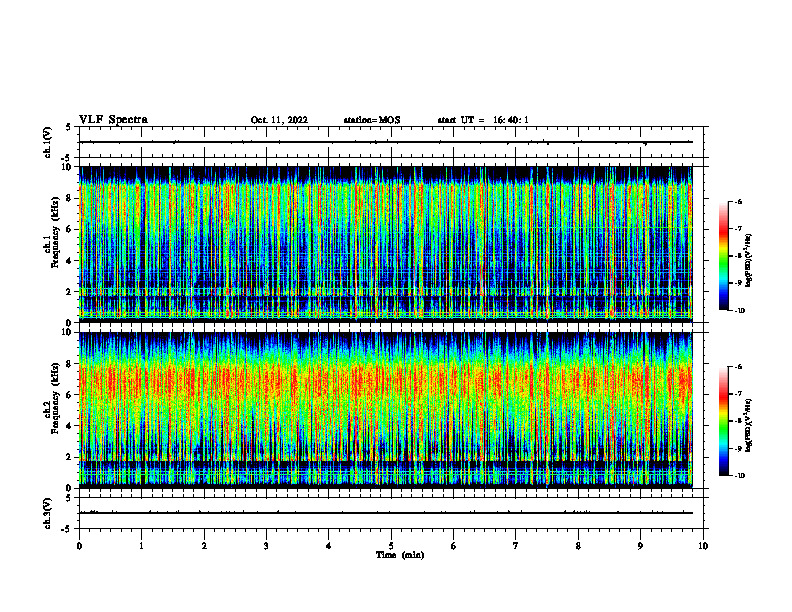Click the "6" minute tick on time axis
792x612 pixels.
click(454, 546)
